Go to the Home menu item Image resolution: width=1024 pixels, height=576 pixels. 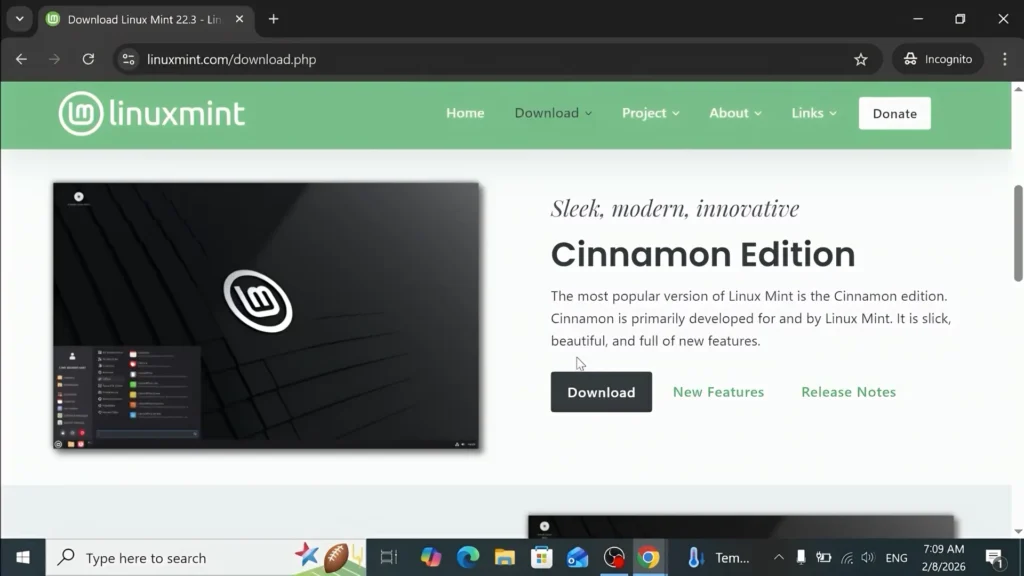click(465, 113)
